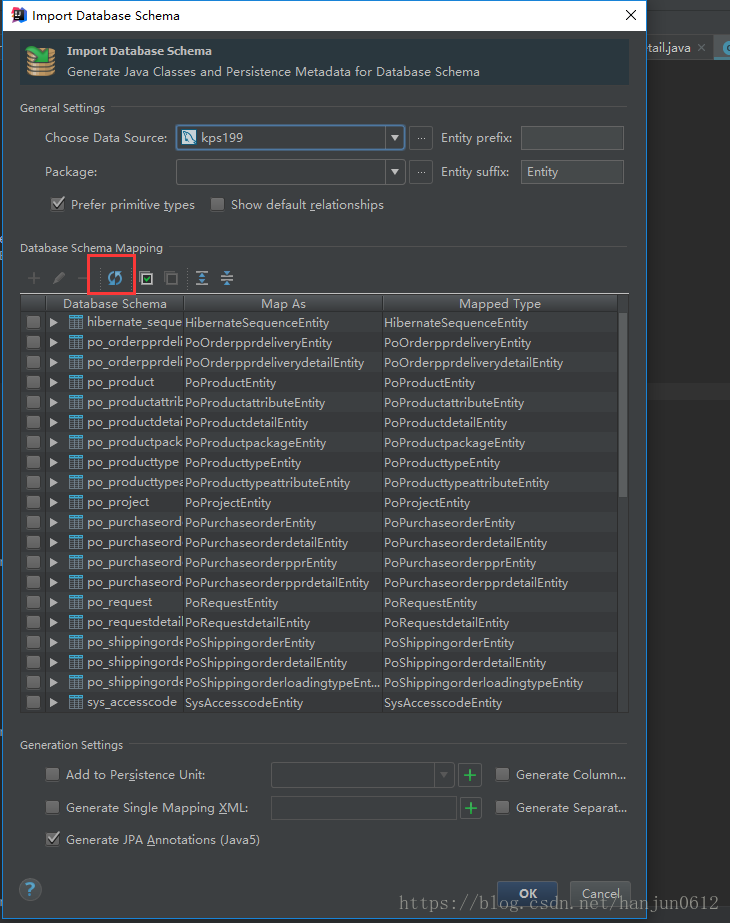Close the Import Database Schema dialog

tap(631, 15)
